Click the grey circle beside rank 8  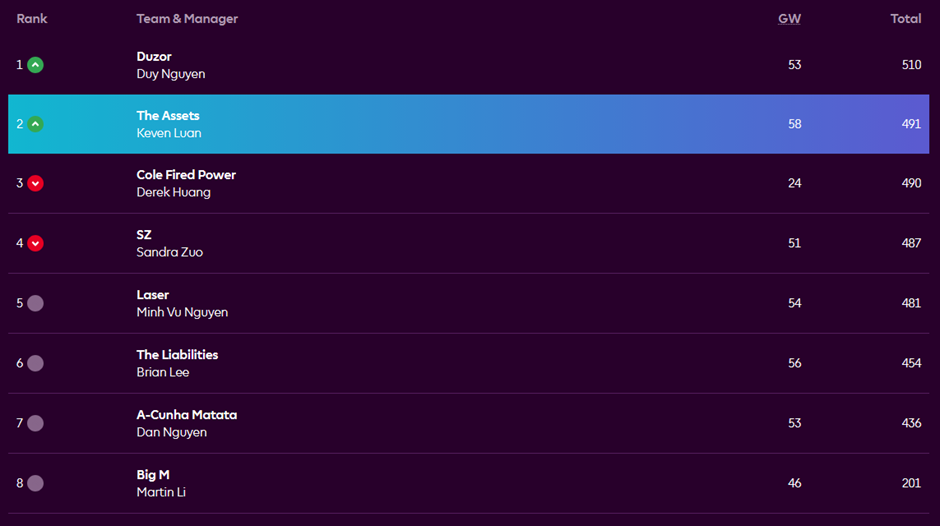(x=35, y=483)
